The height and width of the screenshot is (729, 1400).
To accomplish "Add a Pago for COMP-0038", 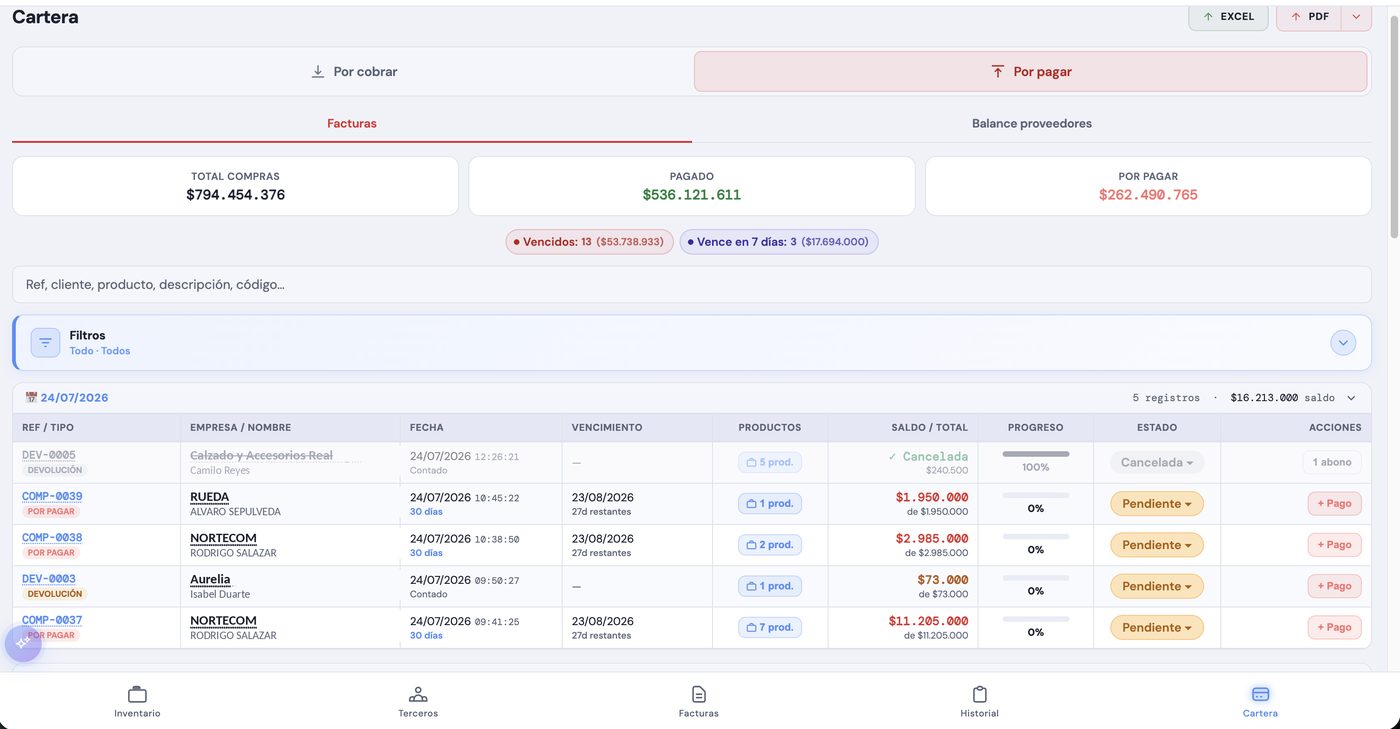I will click(1335, 545).
